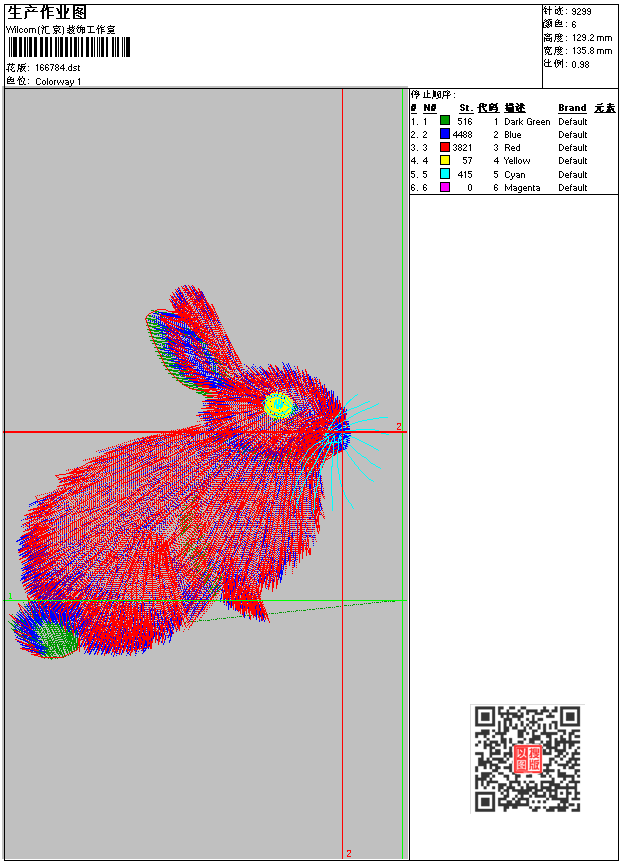
Task: Click the red '2' marker beside the rabbit's nose
Action: pyautogui.click(x=399, y=426)
